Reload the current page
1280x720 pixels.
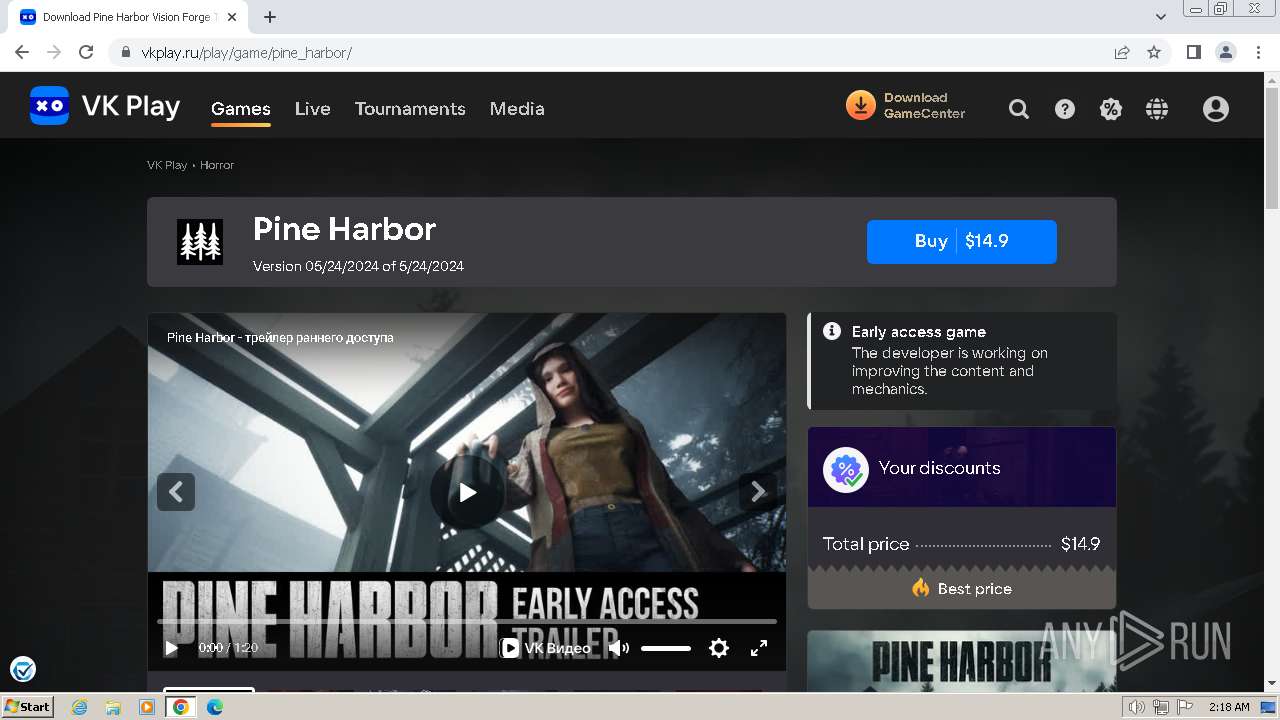click(86, 52)
